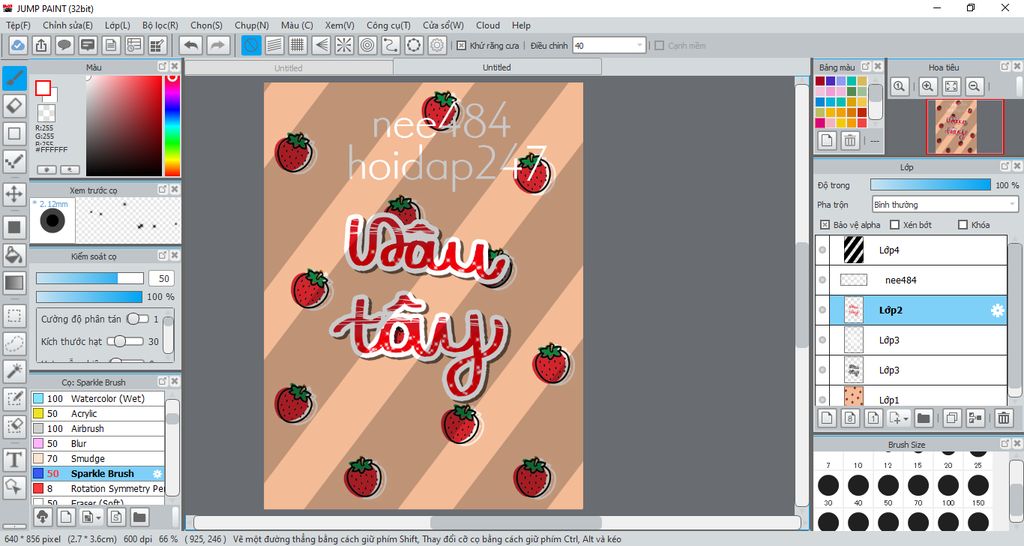Click the hue spectrum strip

click(172, 125)
